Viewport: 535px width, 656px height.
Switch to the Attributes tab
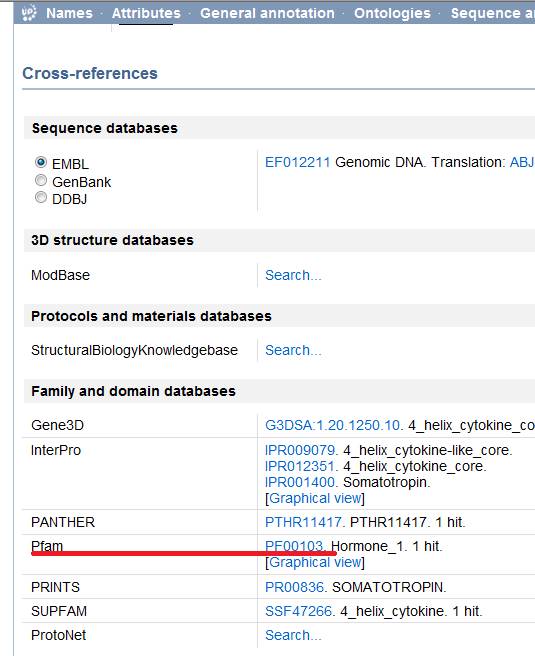(x=146, y=13)
